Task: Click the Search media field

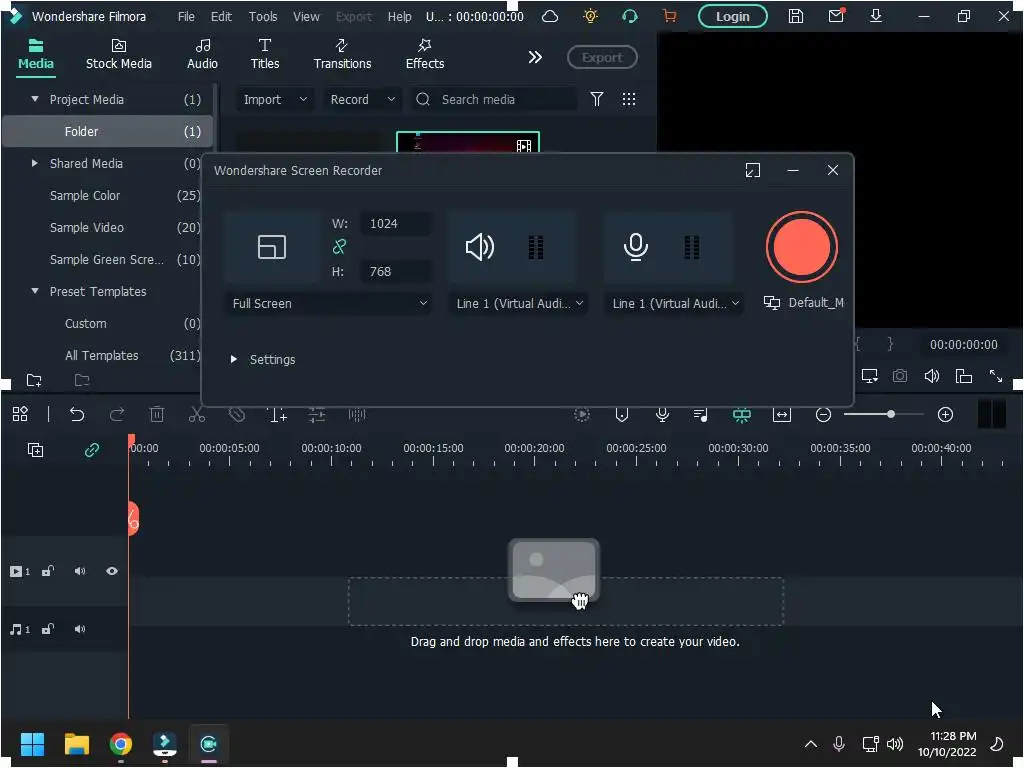Action: (494, 99)
